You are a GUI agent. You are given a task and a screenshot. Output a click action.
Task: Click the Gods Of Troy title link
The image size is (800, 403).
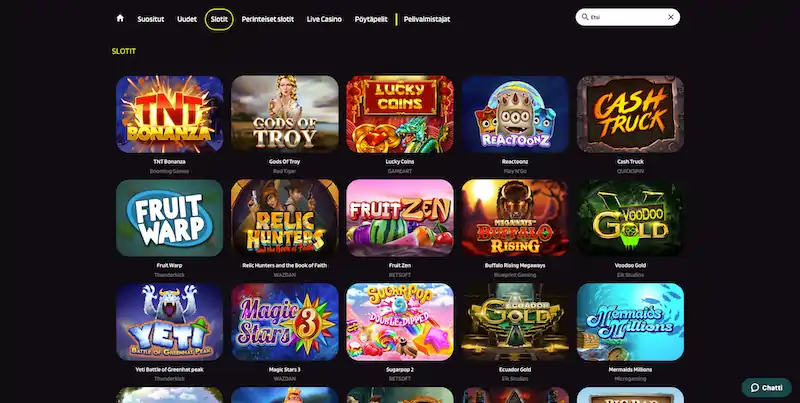point(285,162)
